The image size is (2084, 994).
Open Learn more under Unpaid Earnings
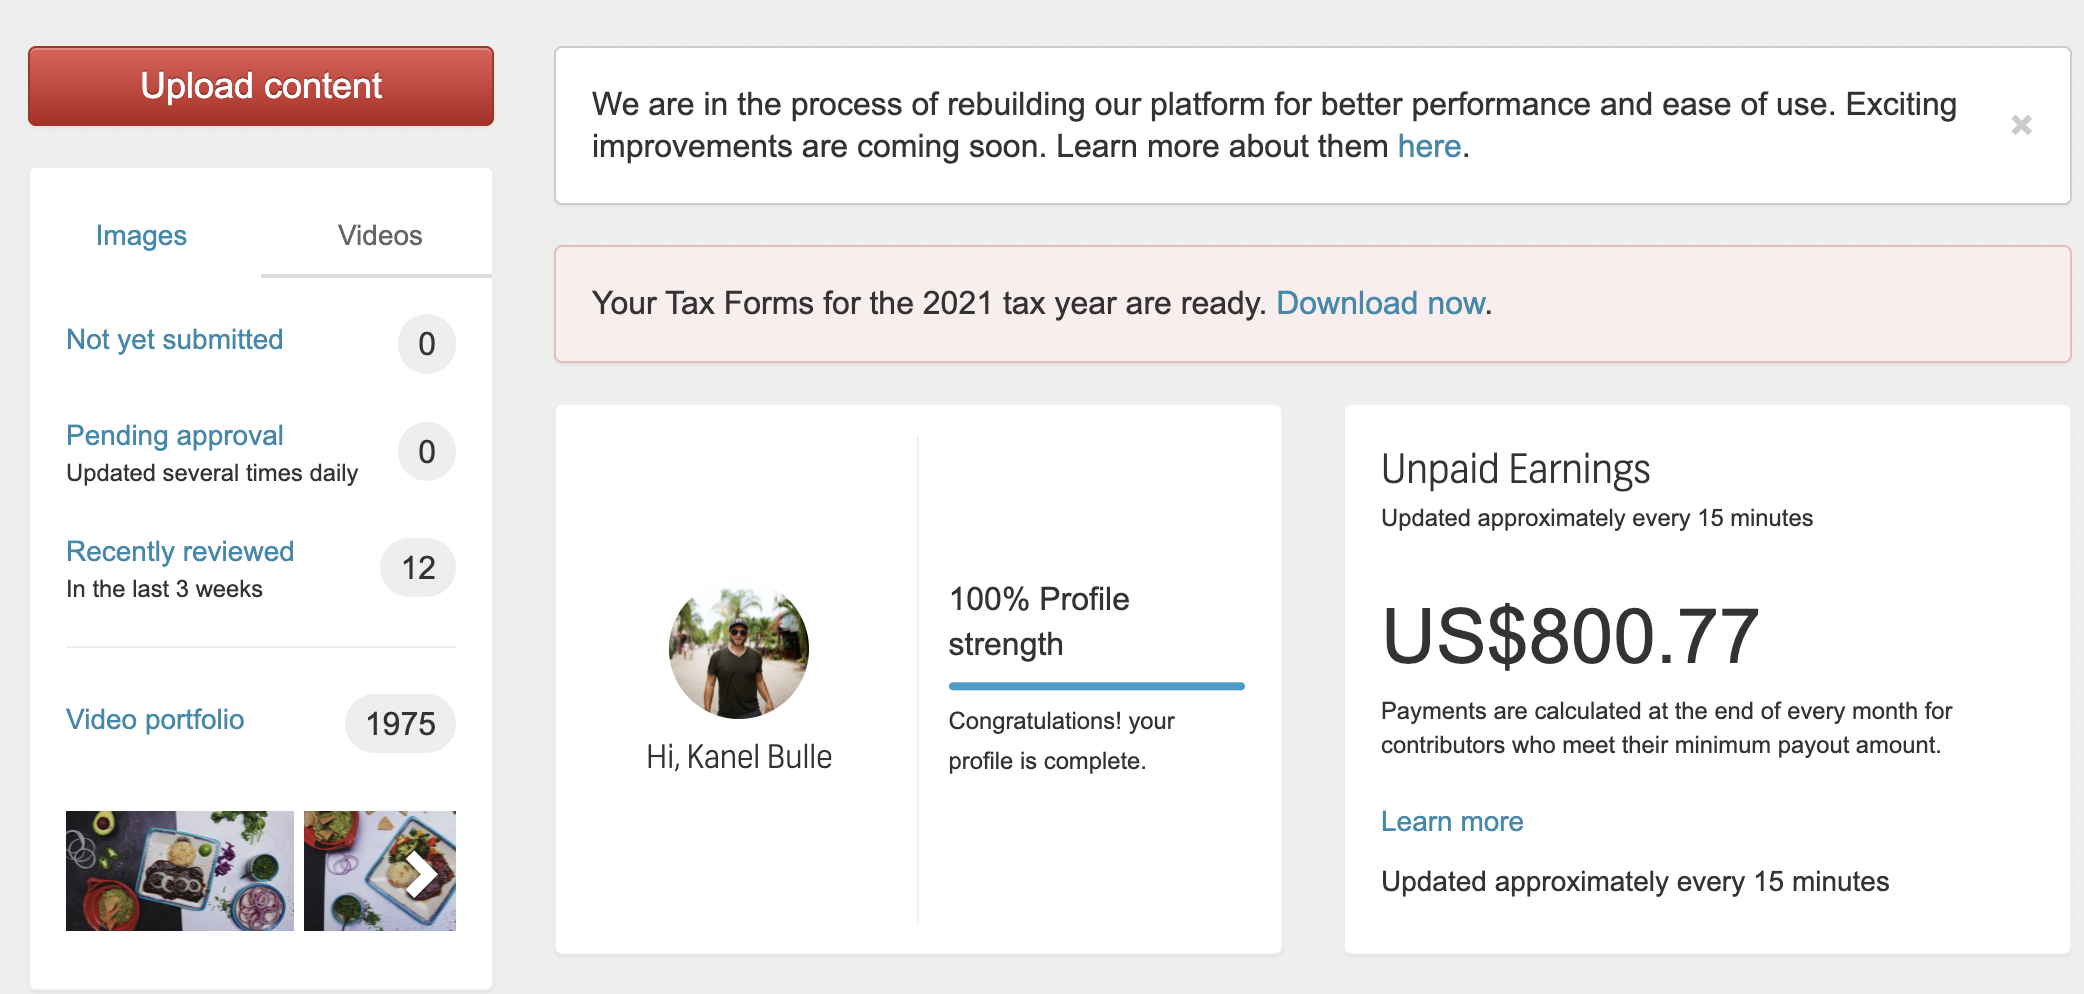pyautogui.click(x=1452, y=822)
